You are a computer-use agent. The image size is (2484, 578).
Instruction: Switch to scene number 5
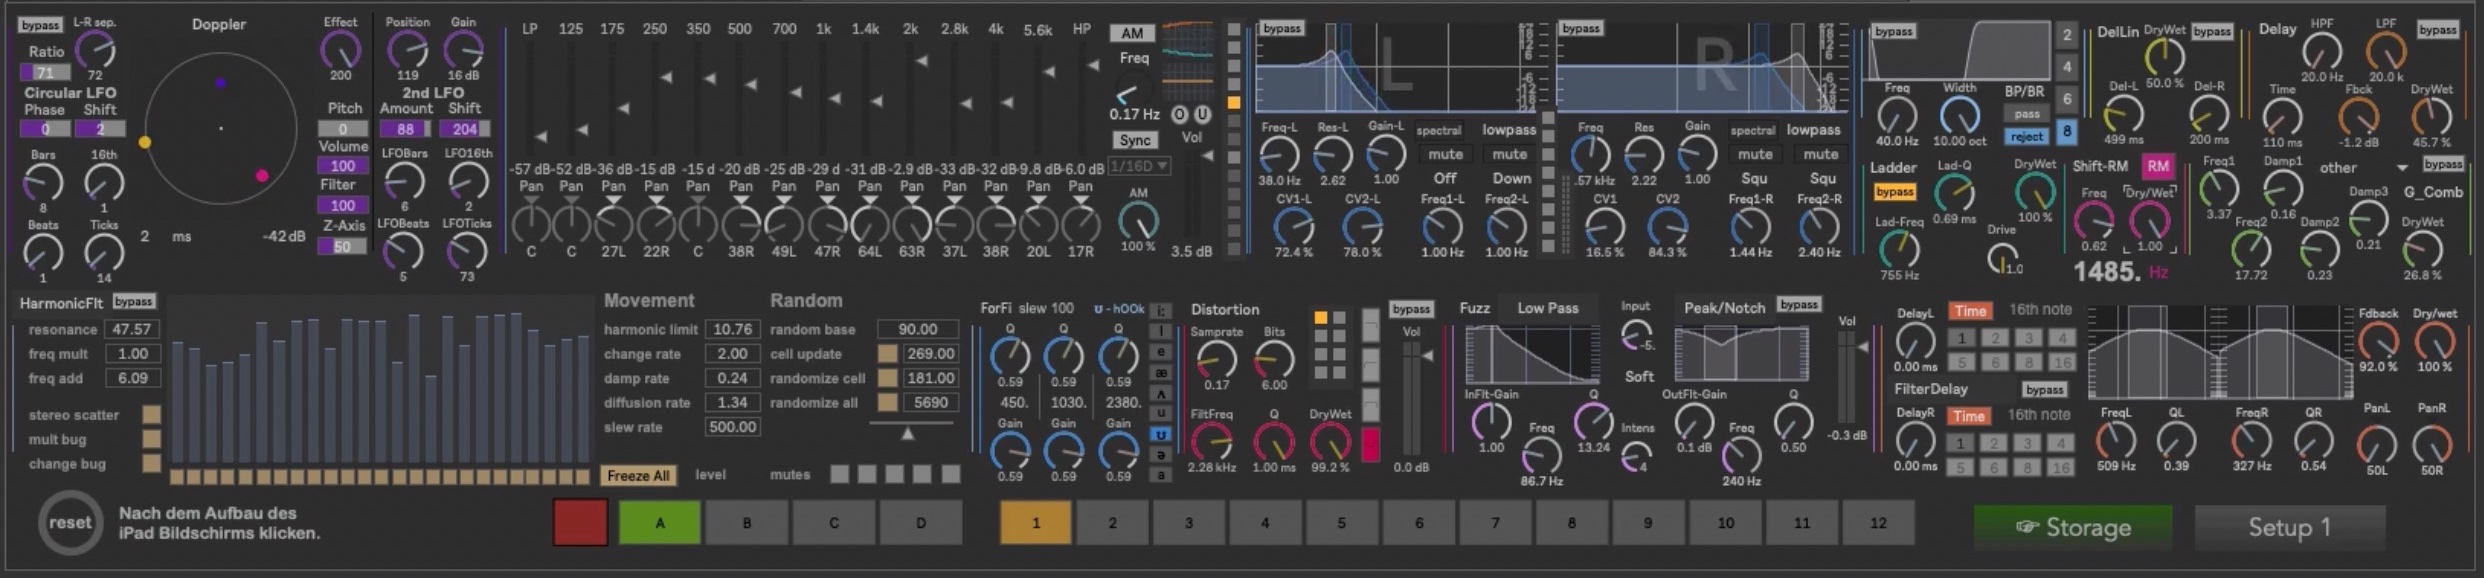(x=1341, y=523)
